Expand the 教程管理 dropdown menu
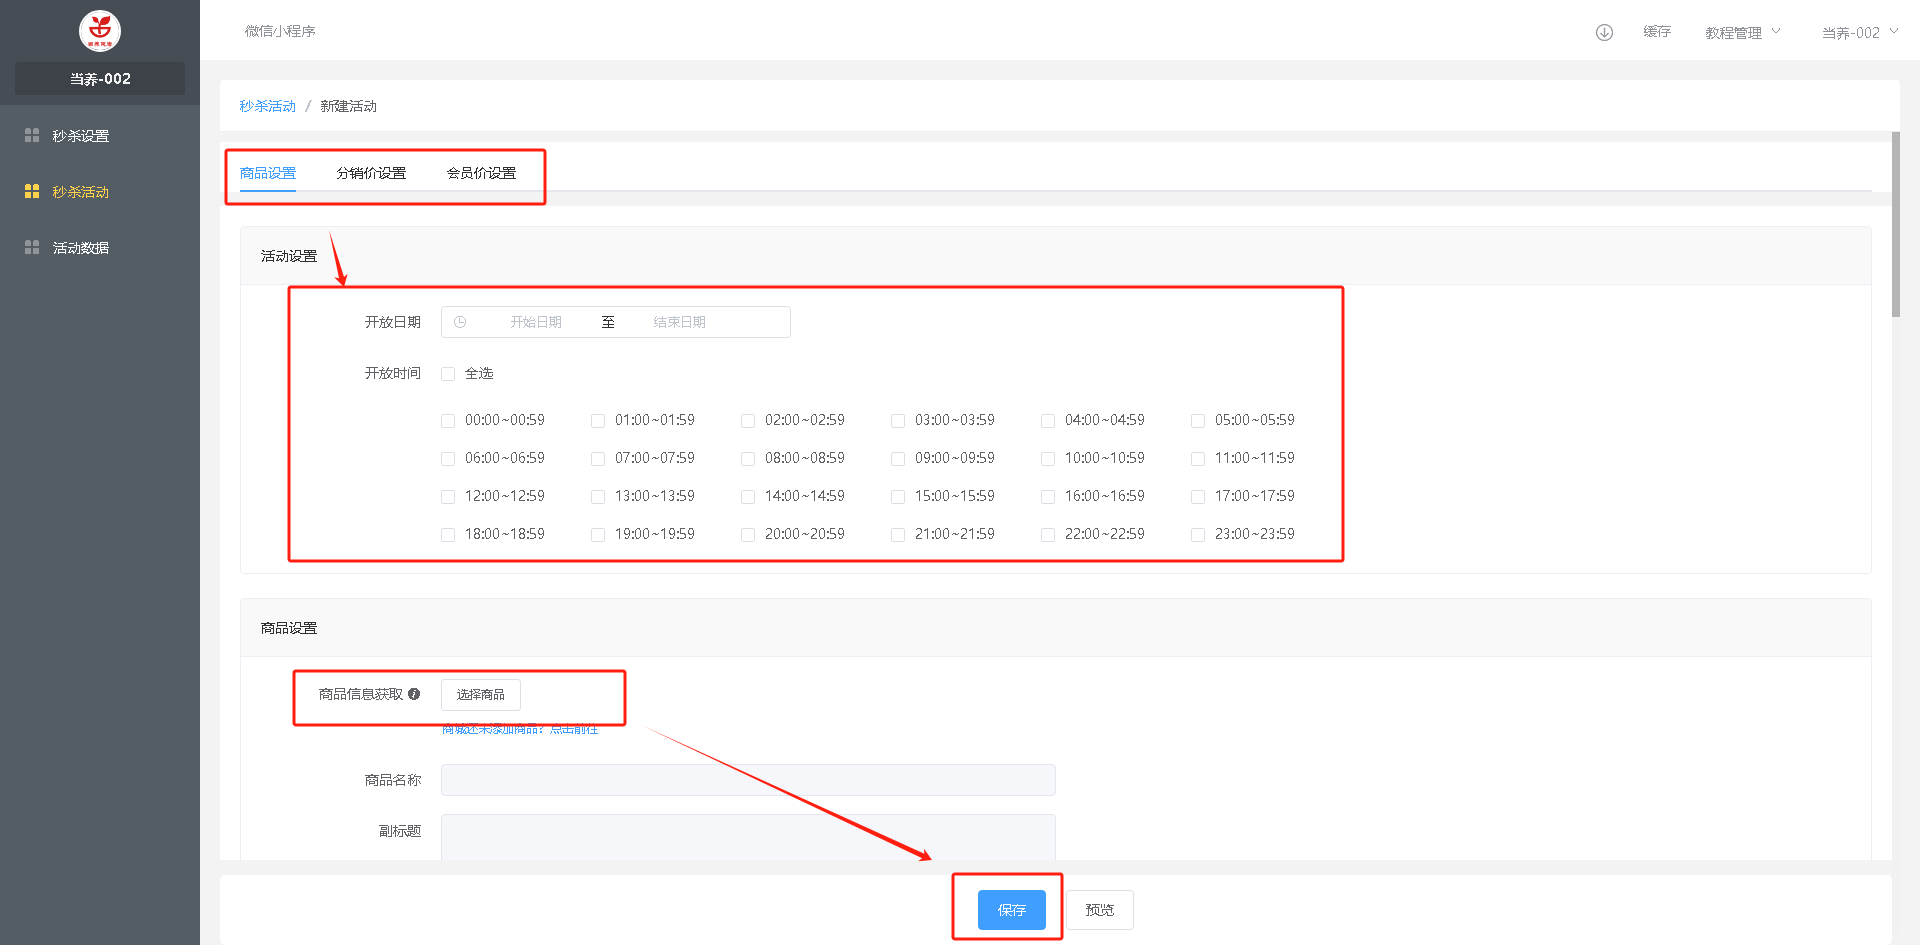 (1742, 32)
